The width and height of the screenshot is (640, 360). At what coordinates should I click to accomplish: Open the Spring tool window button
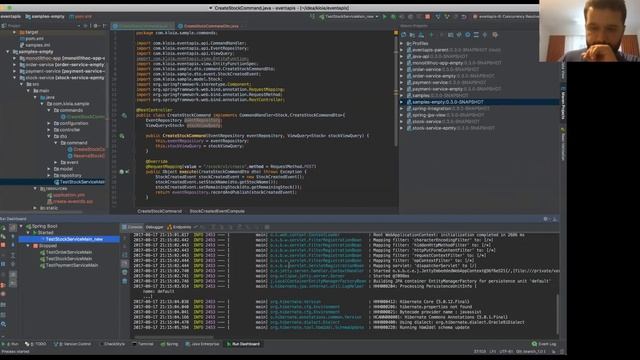pos(169,344)
